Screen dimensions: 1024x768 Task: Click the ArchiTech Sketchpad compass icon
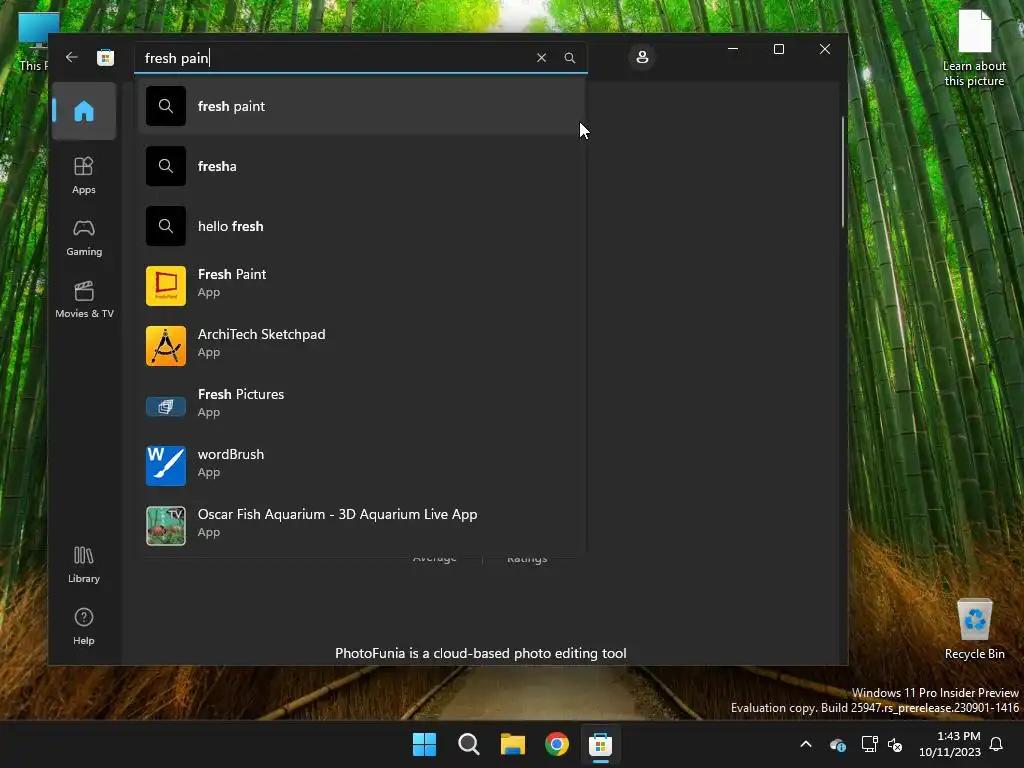click(166, 346)
